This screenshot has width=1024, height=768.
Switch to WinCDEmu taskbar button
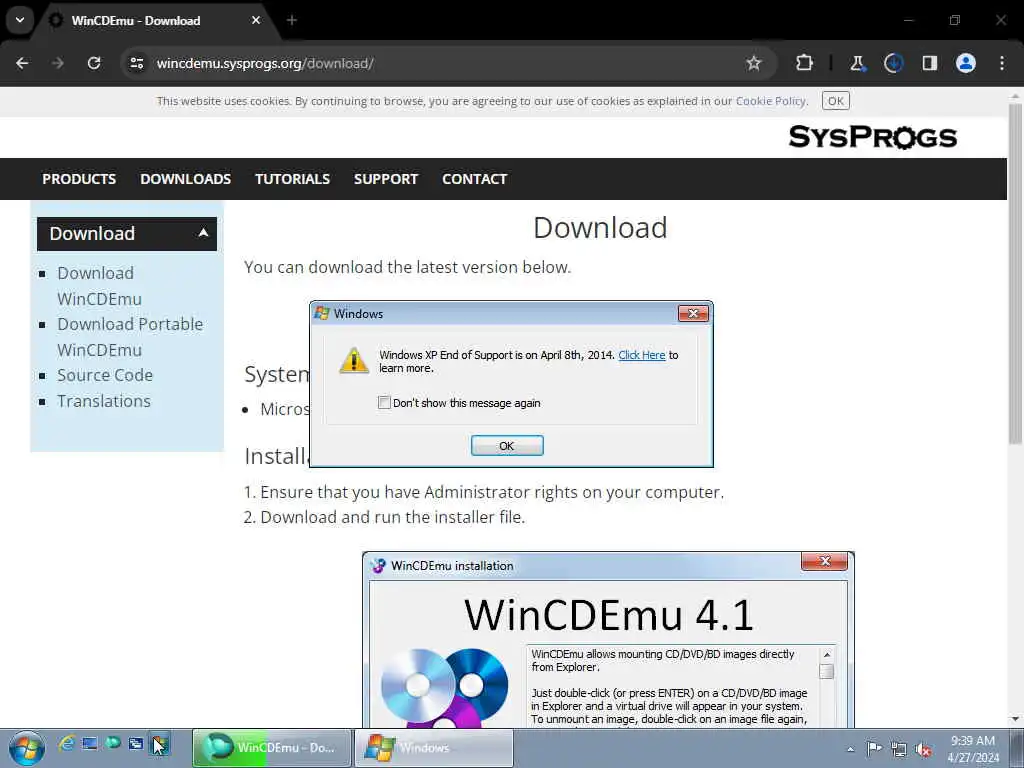(x=272, y=748)
